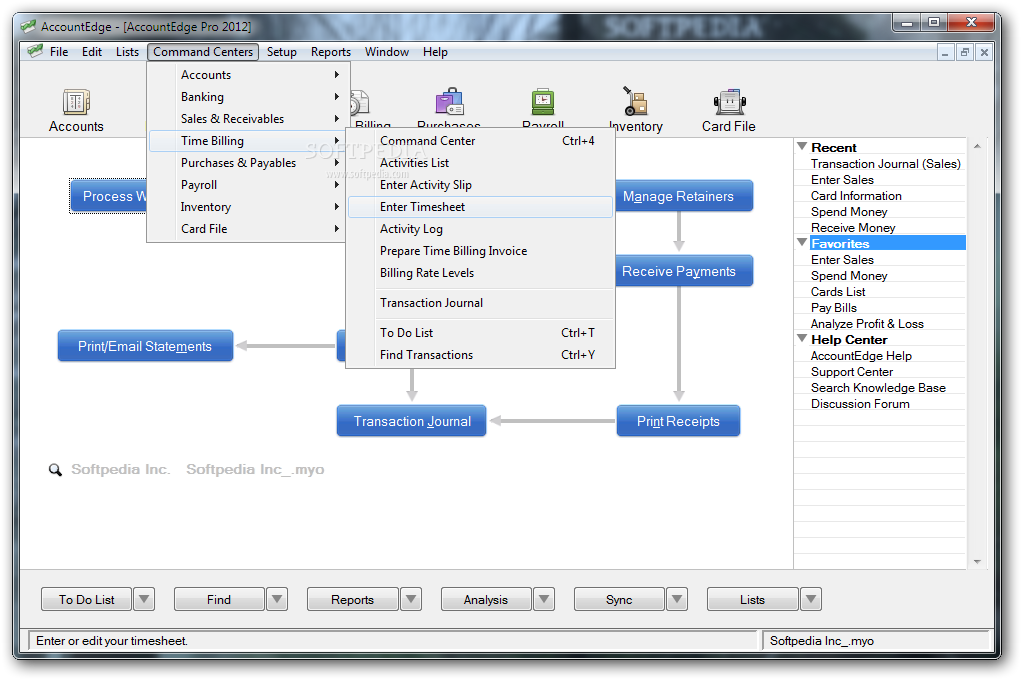The width and height of the screenshot is (1022, 680).
Task: Open the Accounts command center icon
Action: tap(76, 111)
